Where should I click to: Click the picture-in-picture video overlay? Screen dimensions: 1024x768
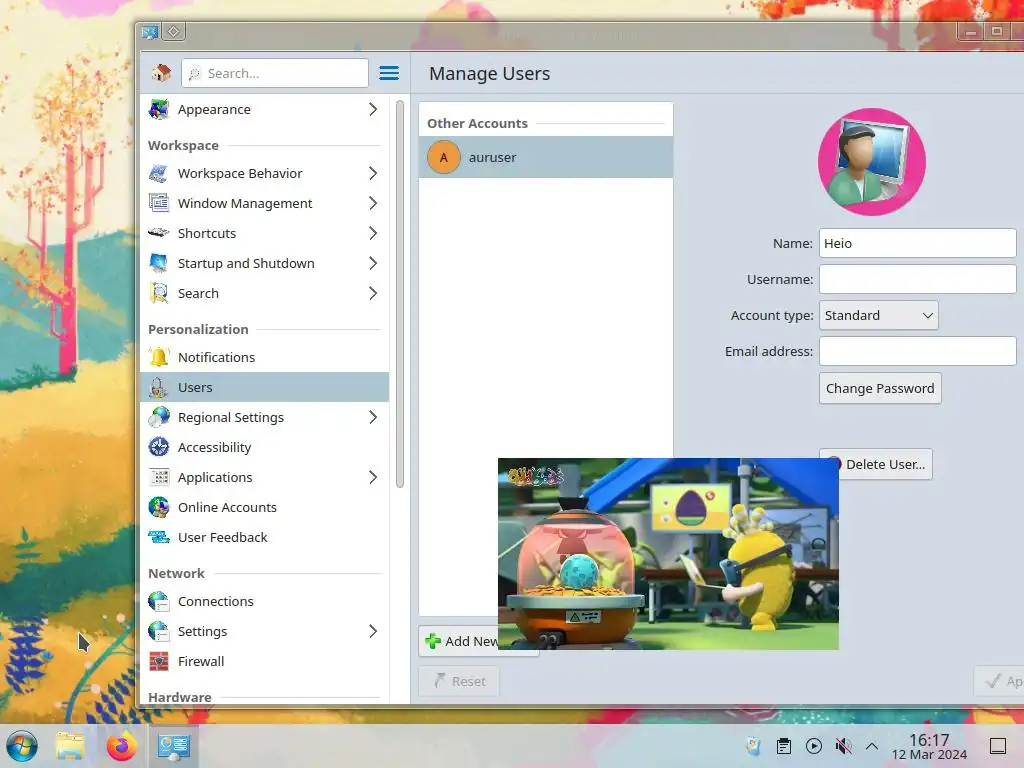[668, 554]
